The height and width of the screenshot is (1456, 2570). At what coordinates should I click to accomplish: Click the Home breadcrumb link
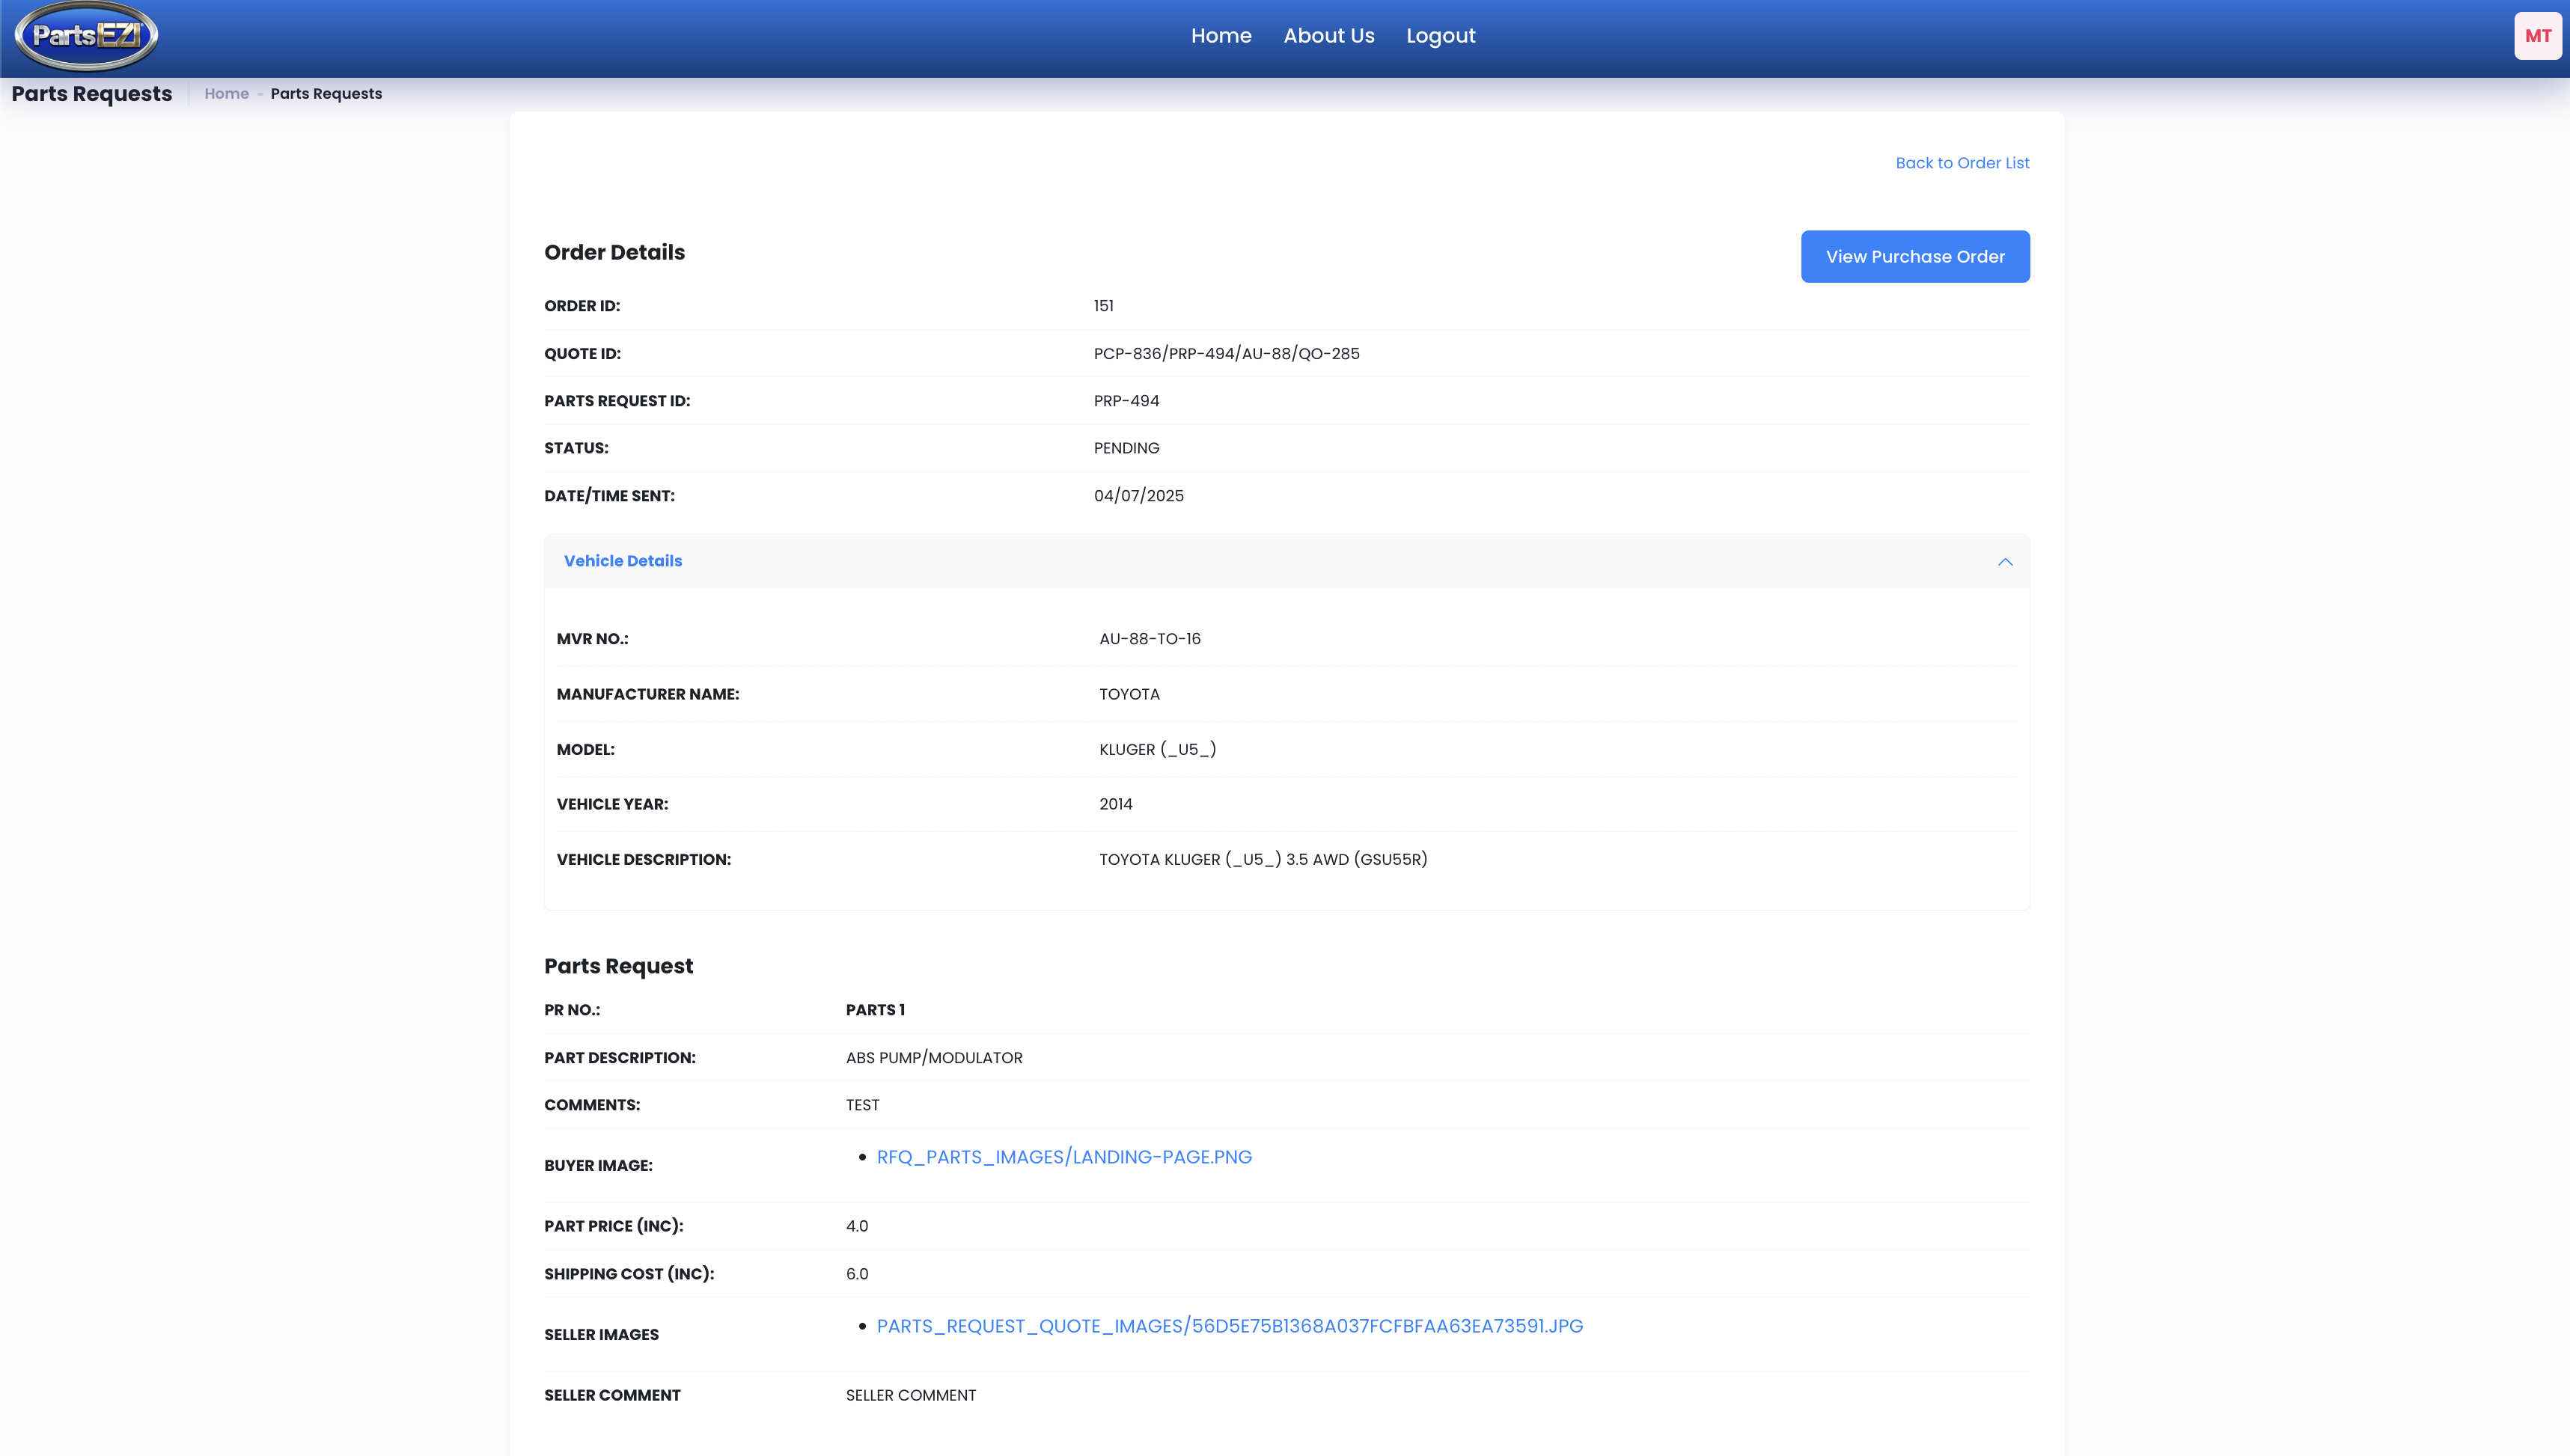pyautogui.click(x=226, y=94)
